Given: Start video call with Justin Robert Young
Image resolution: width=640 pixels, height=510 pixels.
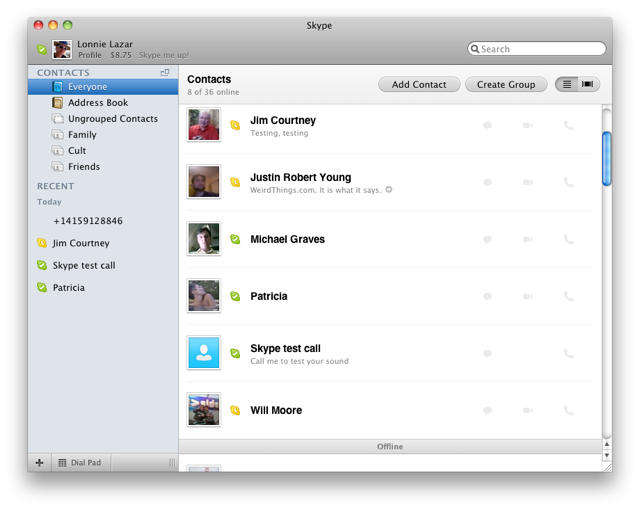Looking at the screenshot, I should [x=527, y=183].
